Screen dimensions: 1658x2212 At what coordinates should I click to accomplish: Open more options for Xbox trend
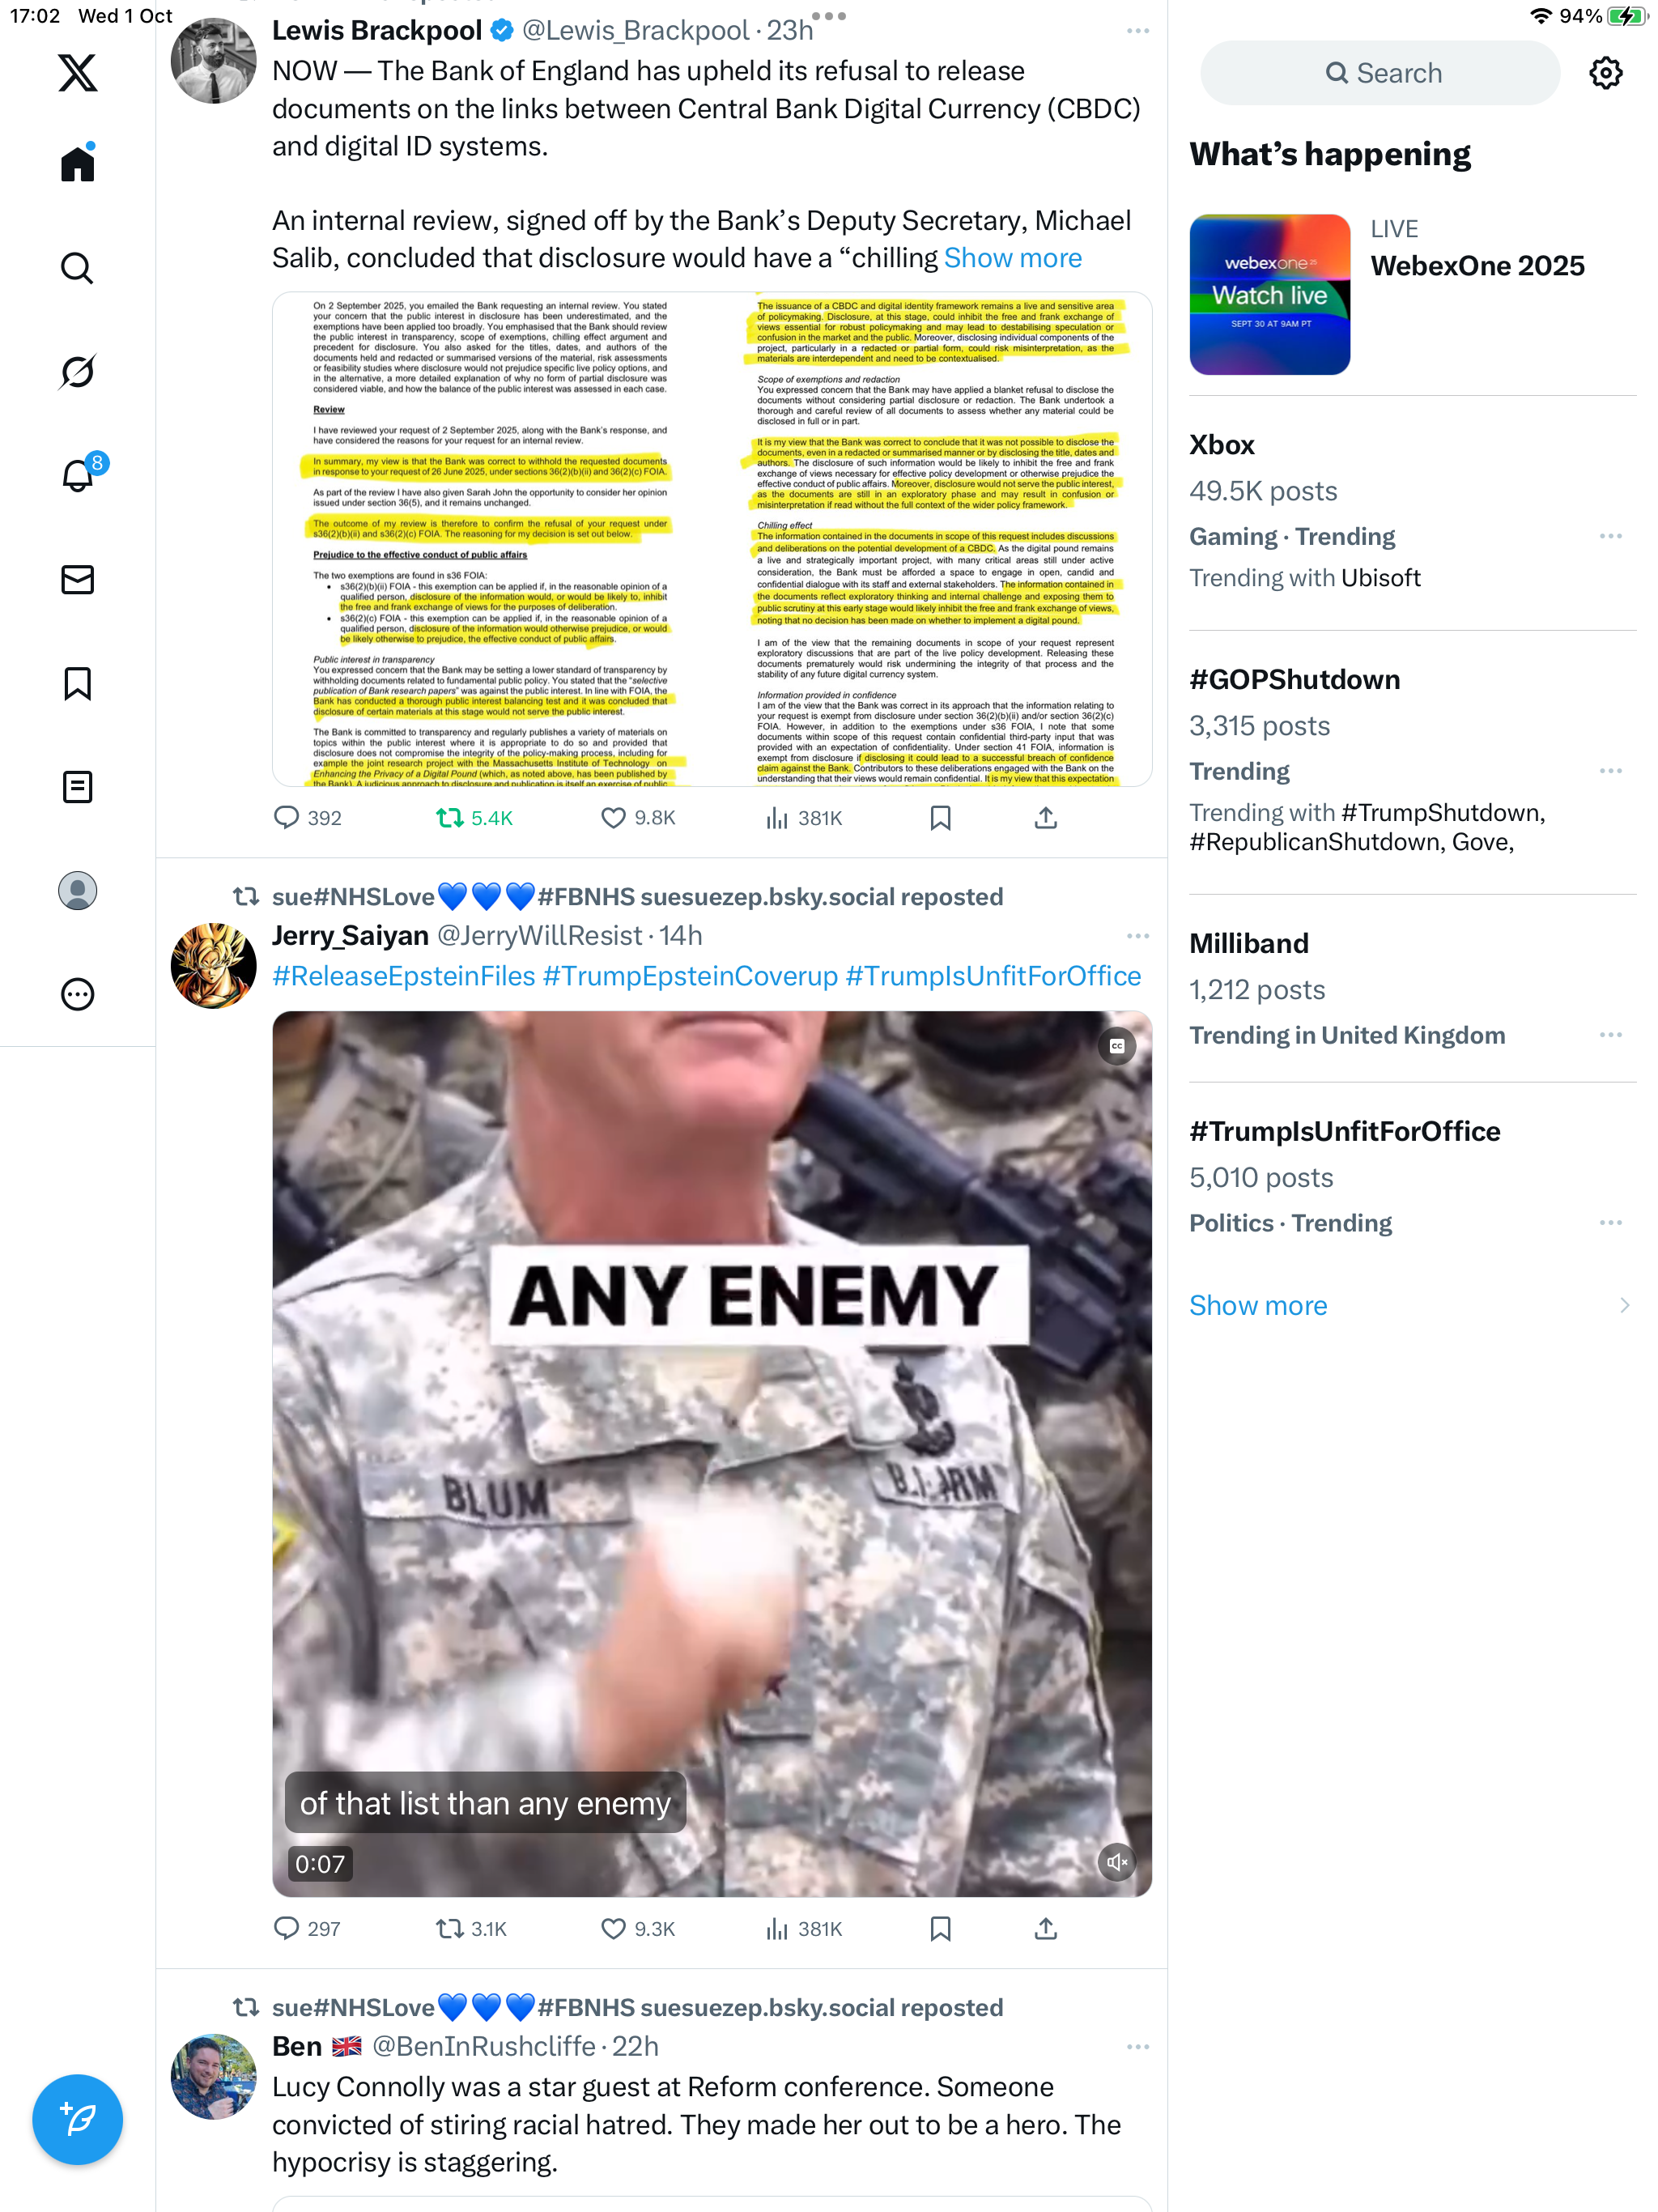point(1610,537)
